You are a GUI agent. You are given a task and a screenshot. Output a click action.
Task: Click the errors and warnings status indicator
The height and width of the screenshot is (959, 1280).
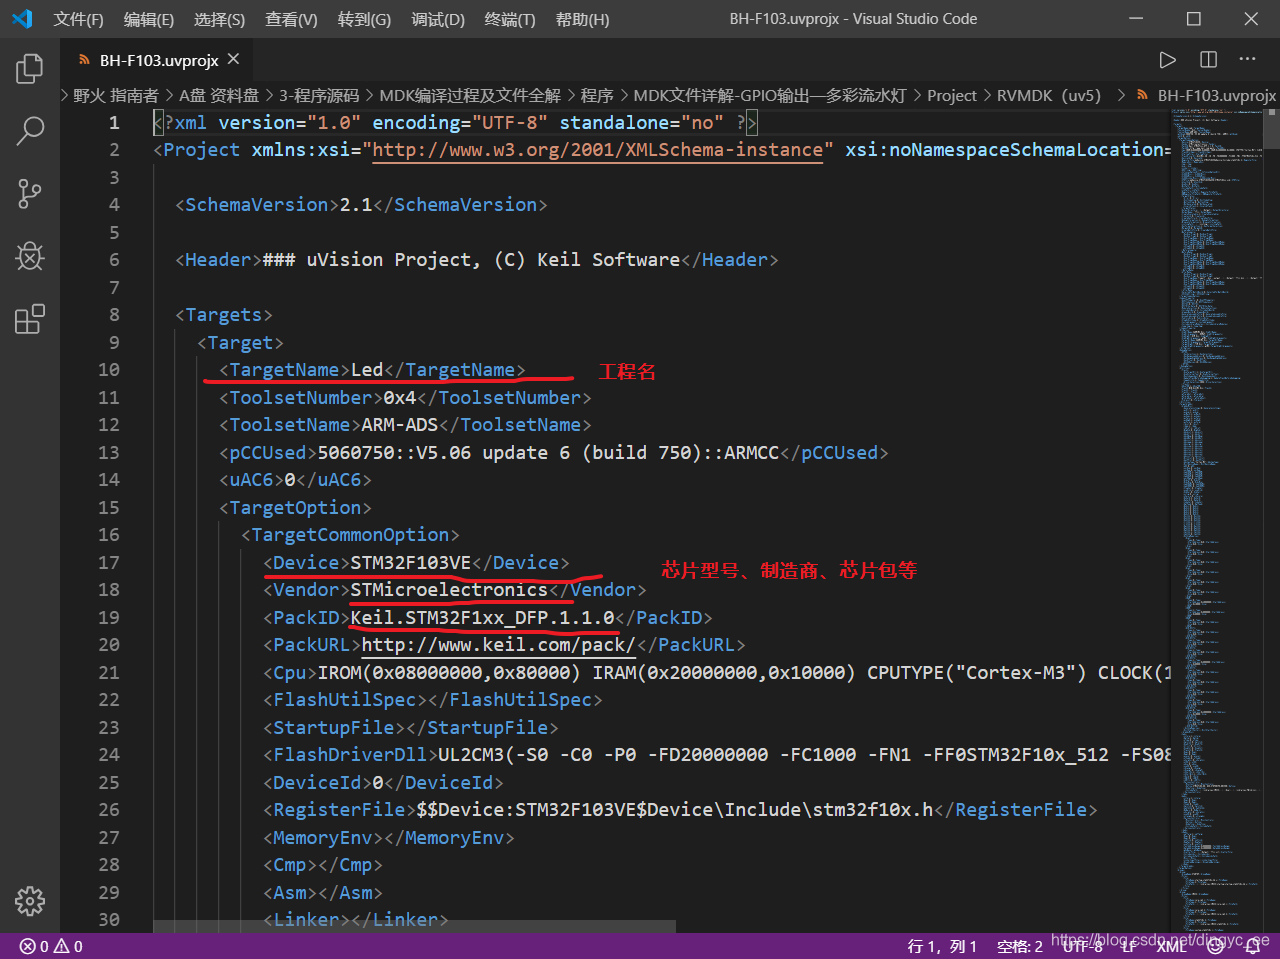(52, 946)
